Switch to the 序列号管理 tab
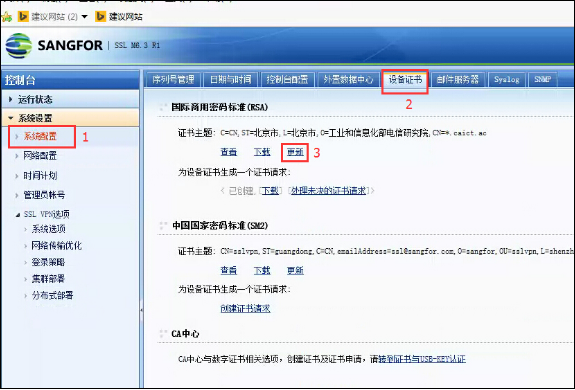This screenshot has width=575, height=390. (x=173, y=80)
